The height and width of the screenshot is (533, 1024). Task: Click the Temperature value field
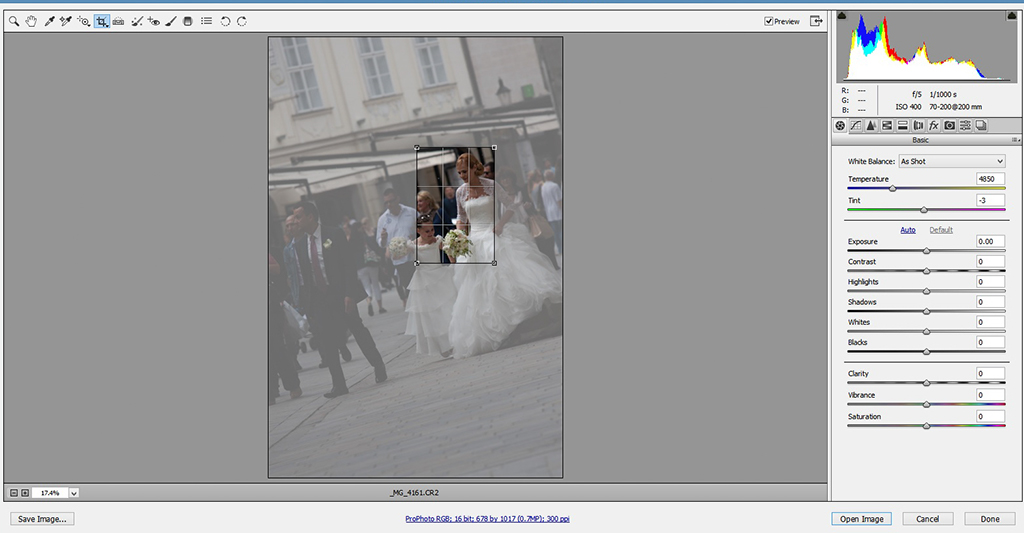[x=990, y=179]
